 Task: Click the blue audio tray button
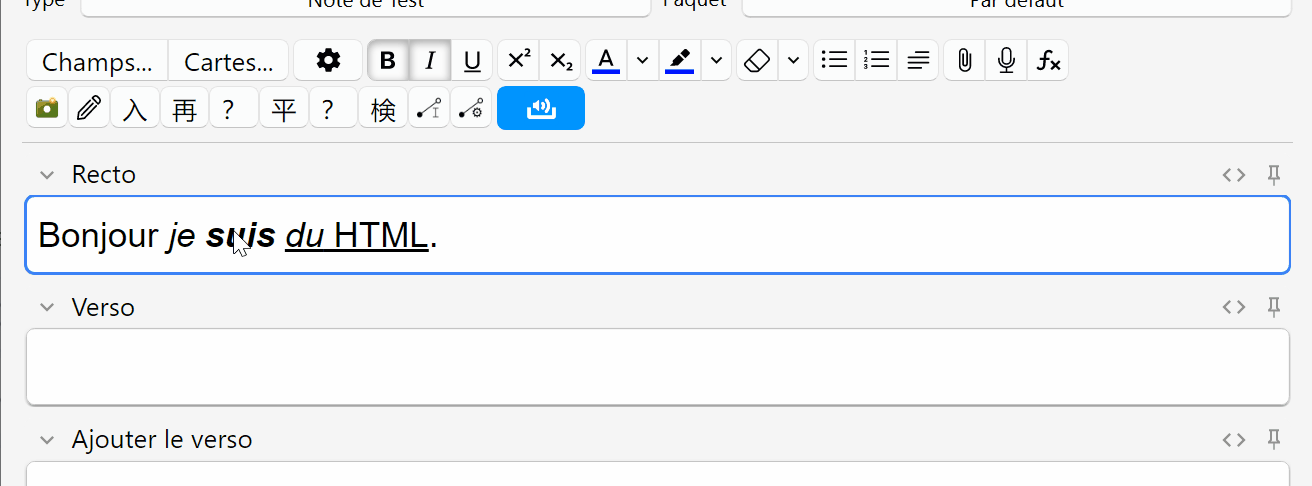coord(541,108)
